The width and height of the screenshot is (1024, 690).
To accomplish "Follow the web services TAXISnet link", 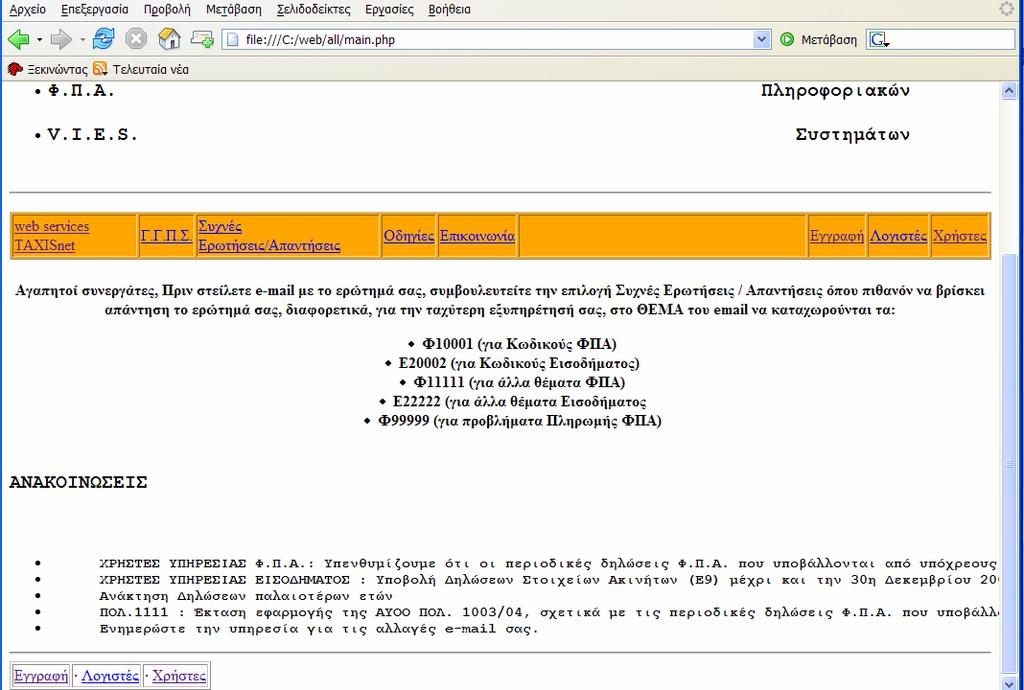I will point(52,236).
